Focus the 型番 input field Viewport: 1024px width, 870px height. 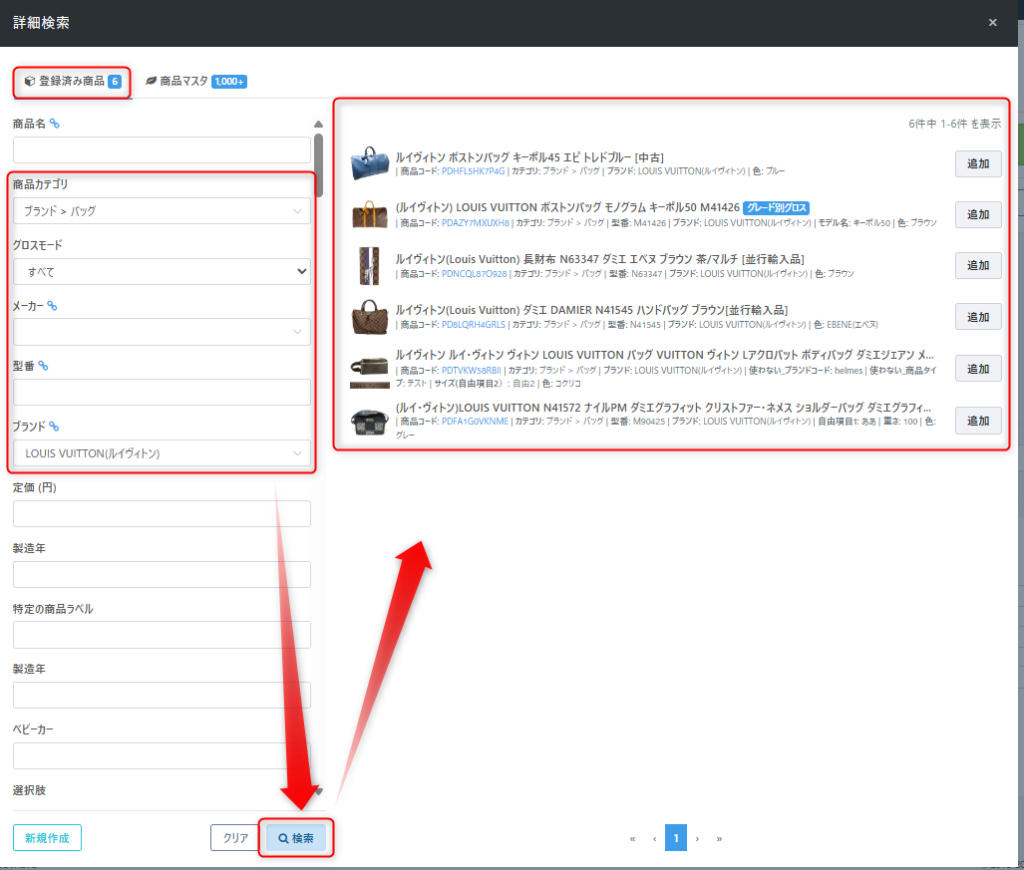(162, 392)
